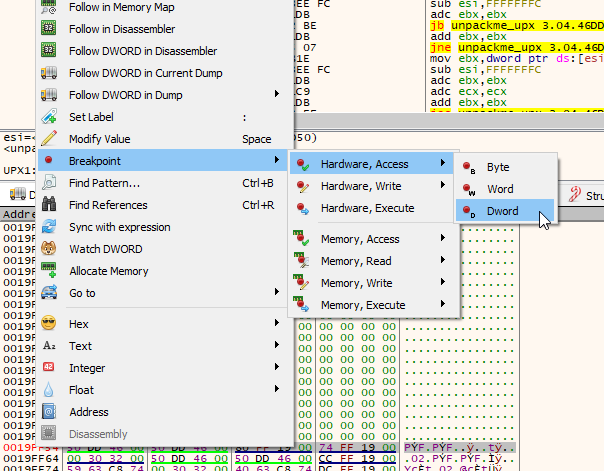Click the Sync with expression refresh icon

49,226
